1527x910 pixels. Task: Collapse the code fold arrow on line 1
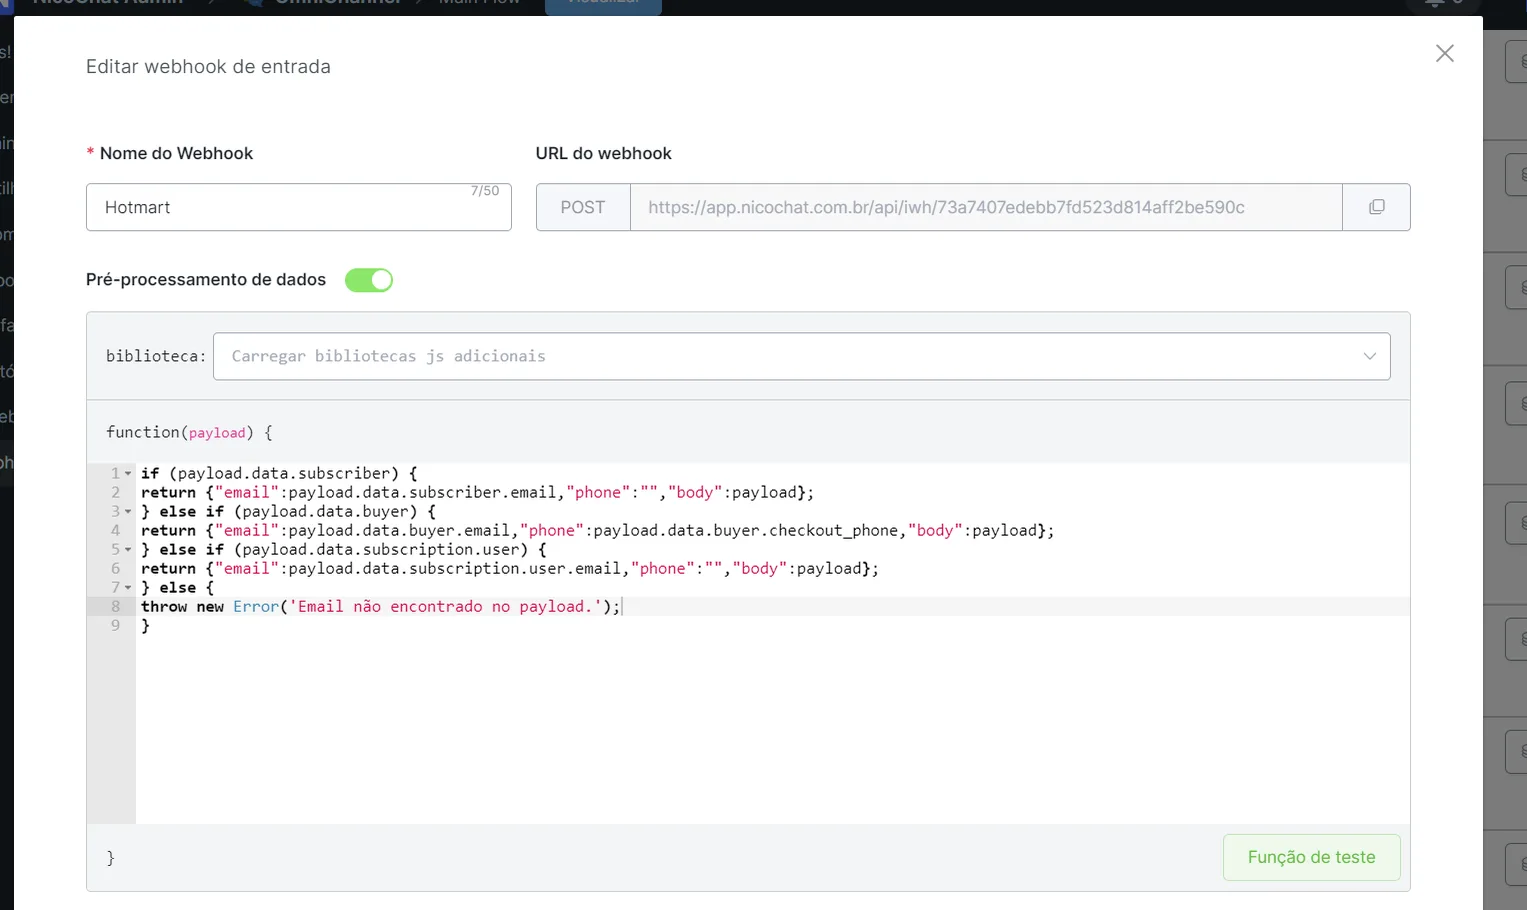(x=128, y=474)
